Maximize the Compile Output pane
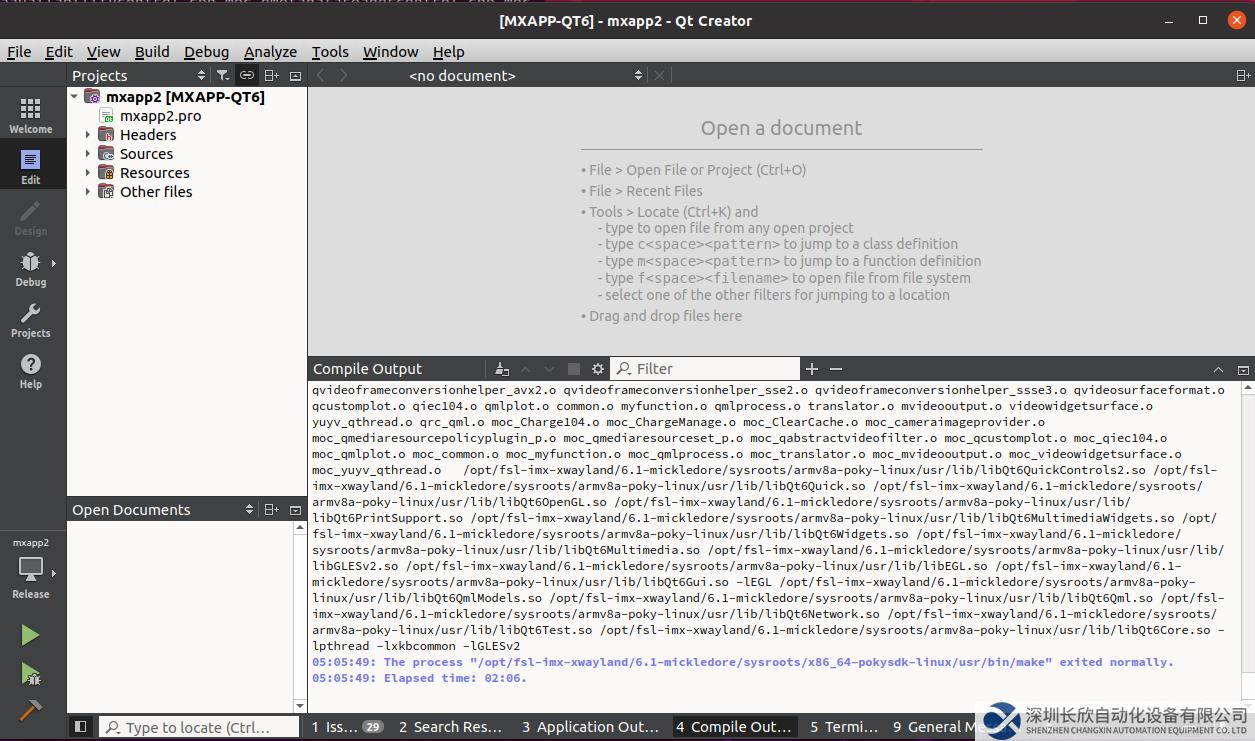Viewport: 1255px width, 741px height. 1218,369
